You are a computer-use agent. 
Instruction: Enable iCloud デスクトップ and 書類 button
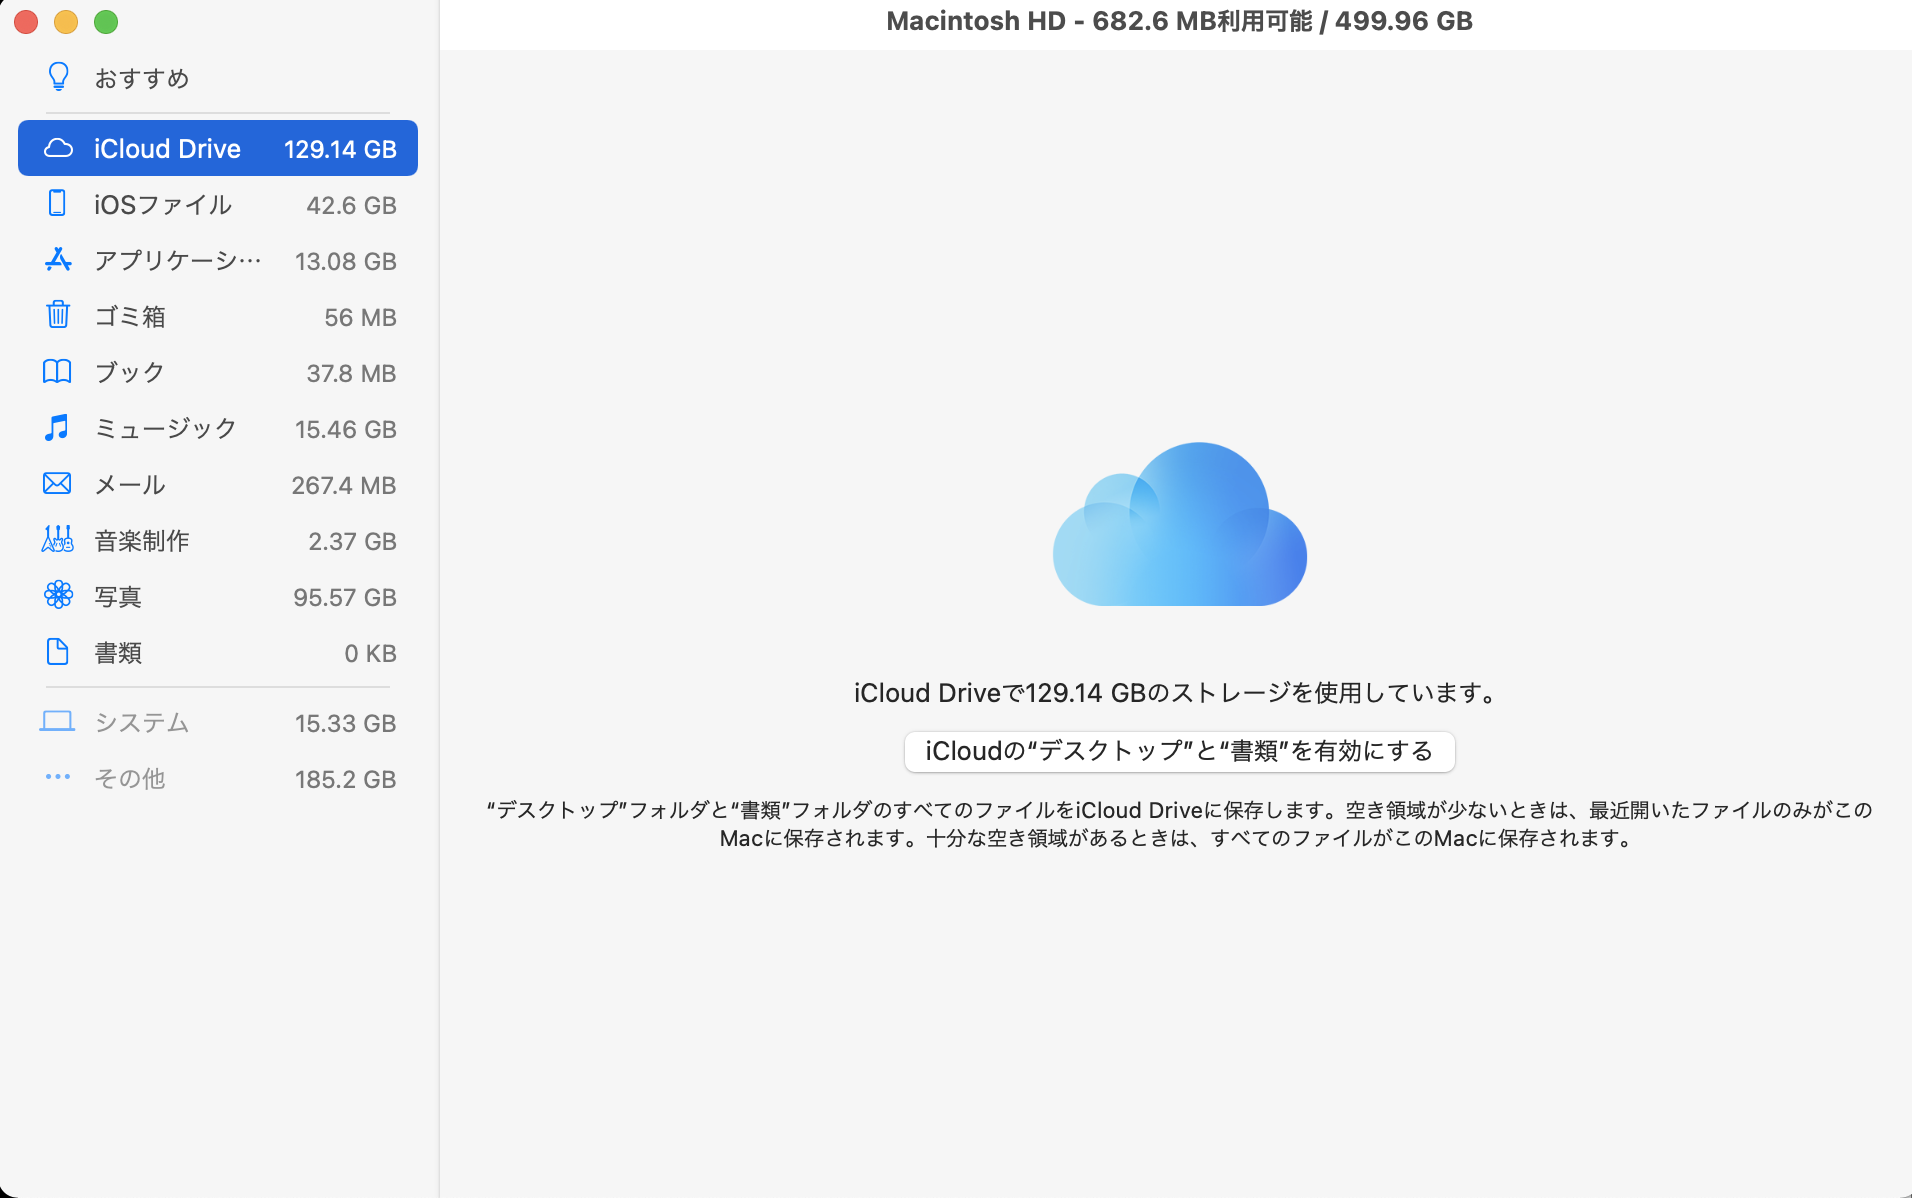click(x=1180, y=751)
